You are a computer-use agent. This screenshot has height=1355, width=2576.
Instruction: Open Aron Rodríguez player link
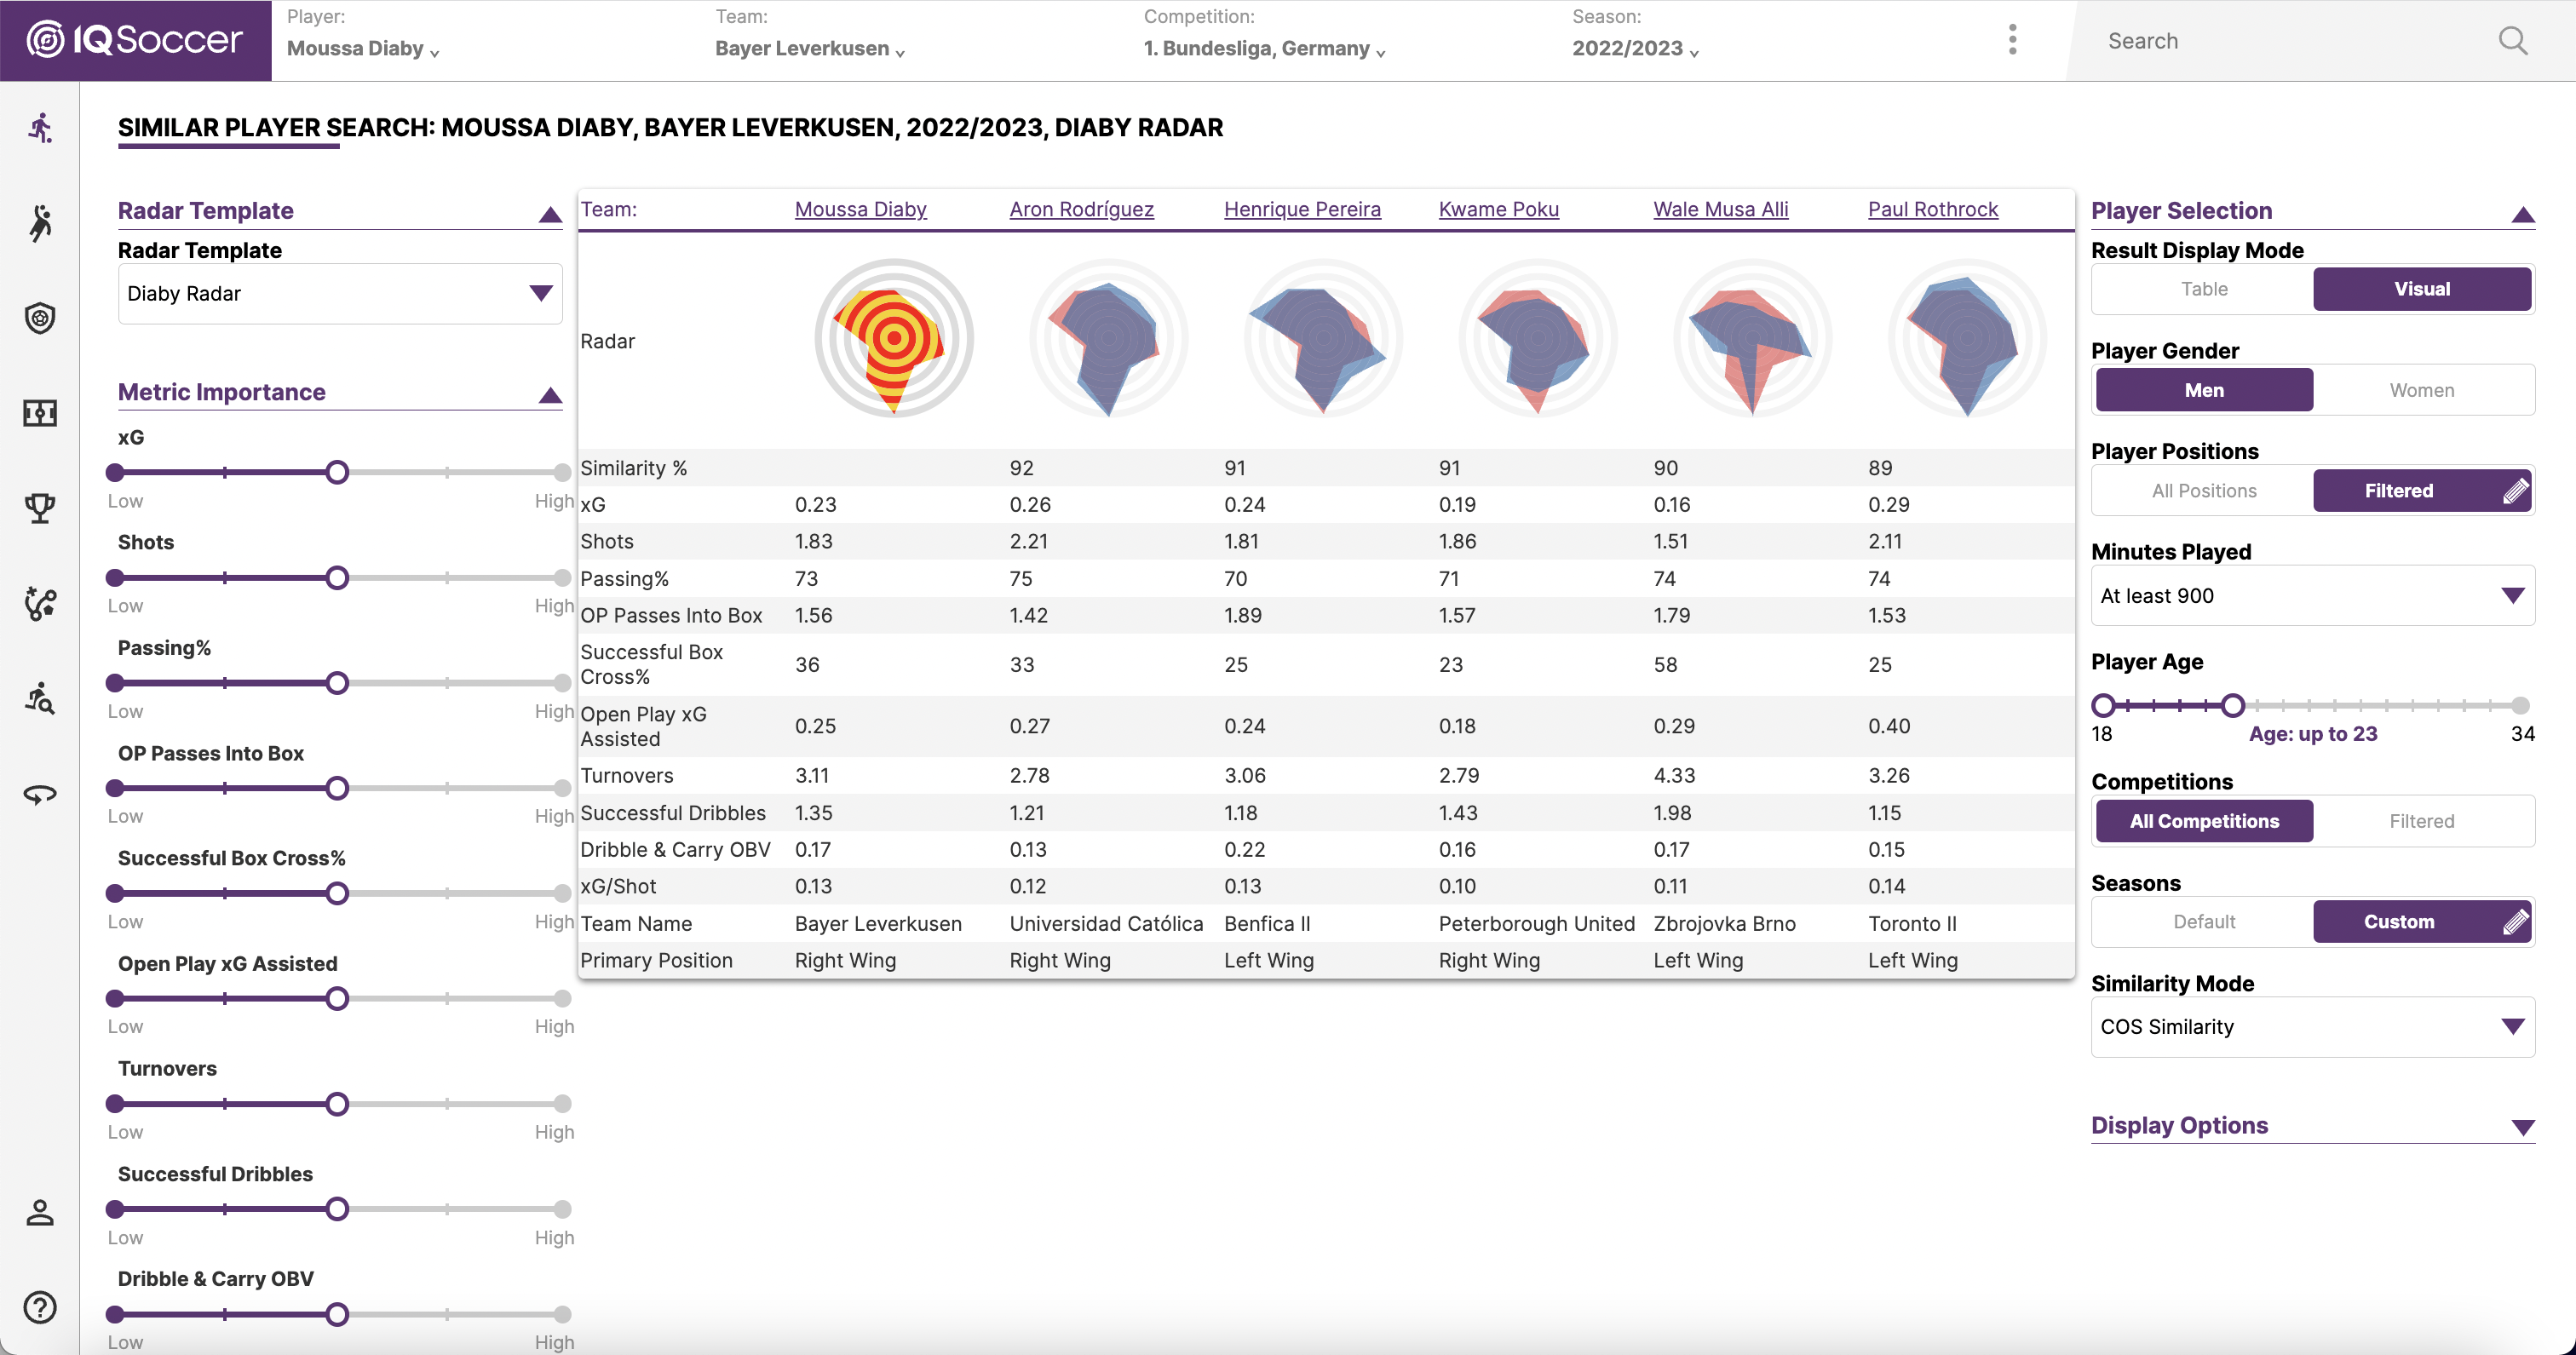pyautogui.click(x=1081, y=209)
